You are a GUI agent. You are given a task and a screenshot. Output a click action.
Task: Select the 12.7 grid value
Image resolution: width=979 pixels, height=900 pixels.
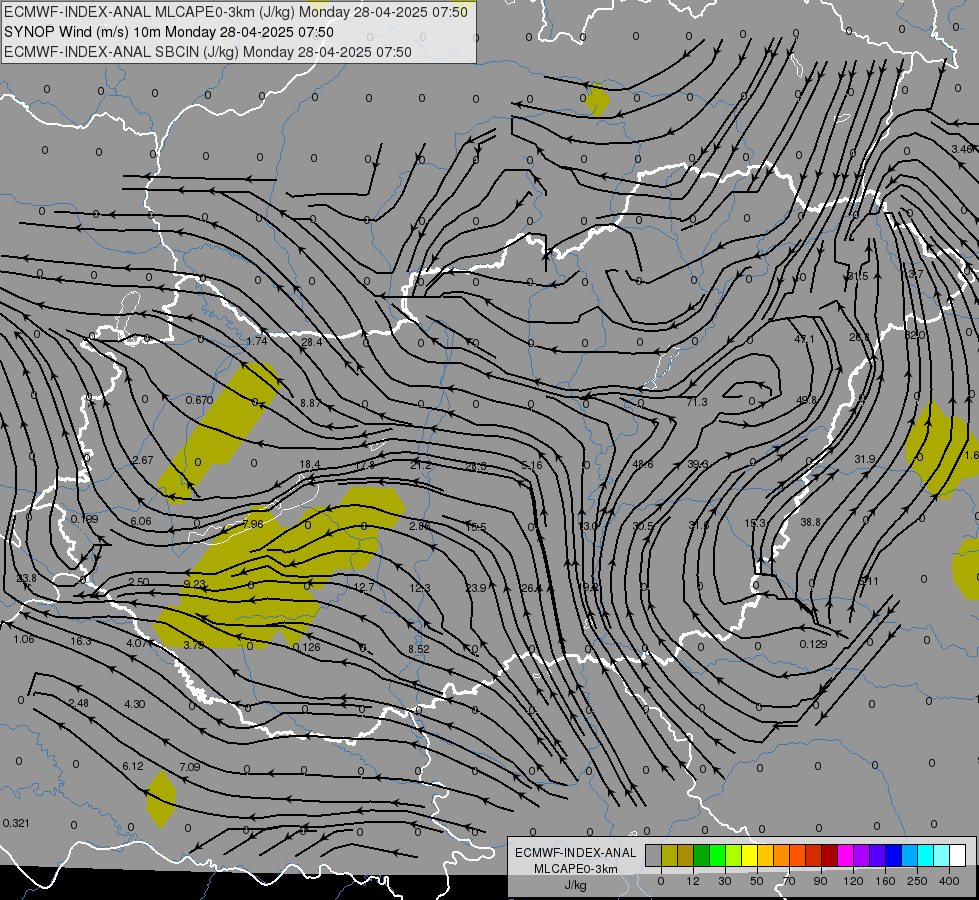coord(363,586)
